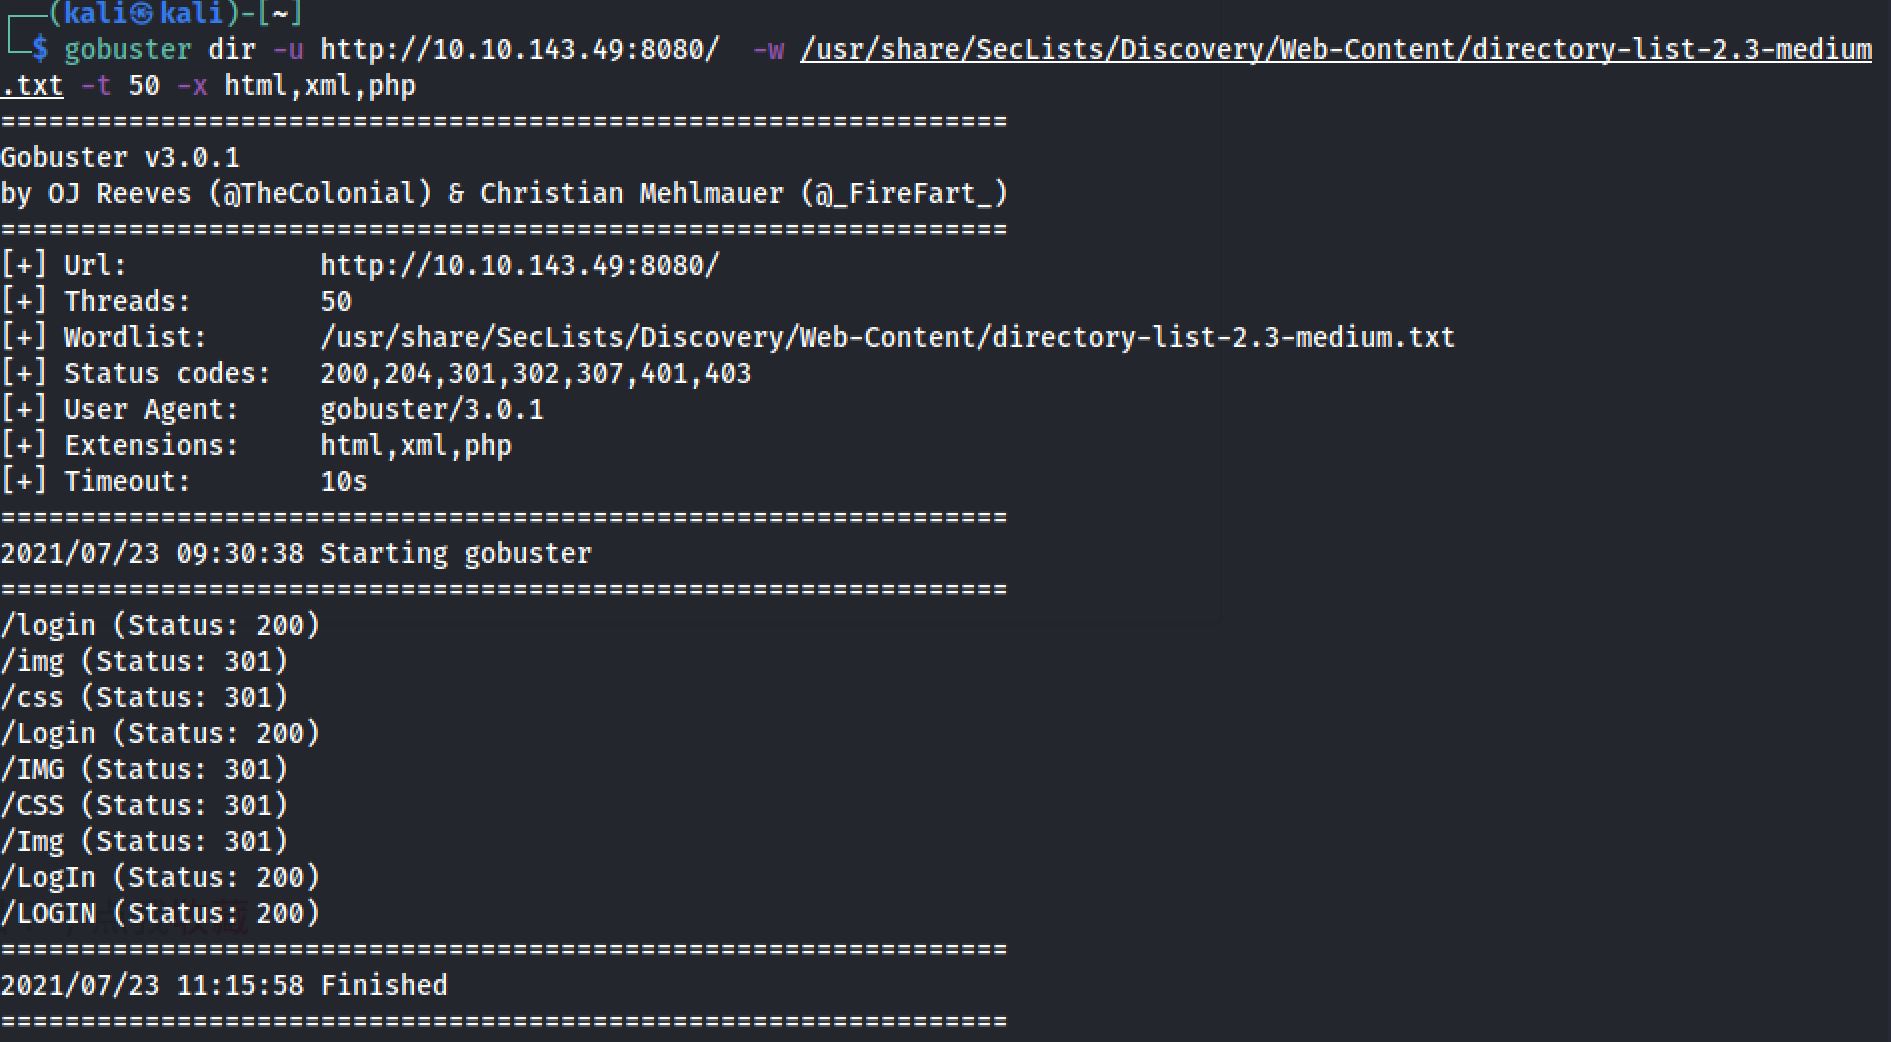Select the lowercase /img result line
Screen dimensions: 1891x1042
click(144, 662)
